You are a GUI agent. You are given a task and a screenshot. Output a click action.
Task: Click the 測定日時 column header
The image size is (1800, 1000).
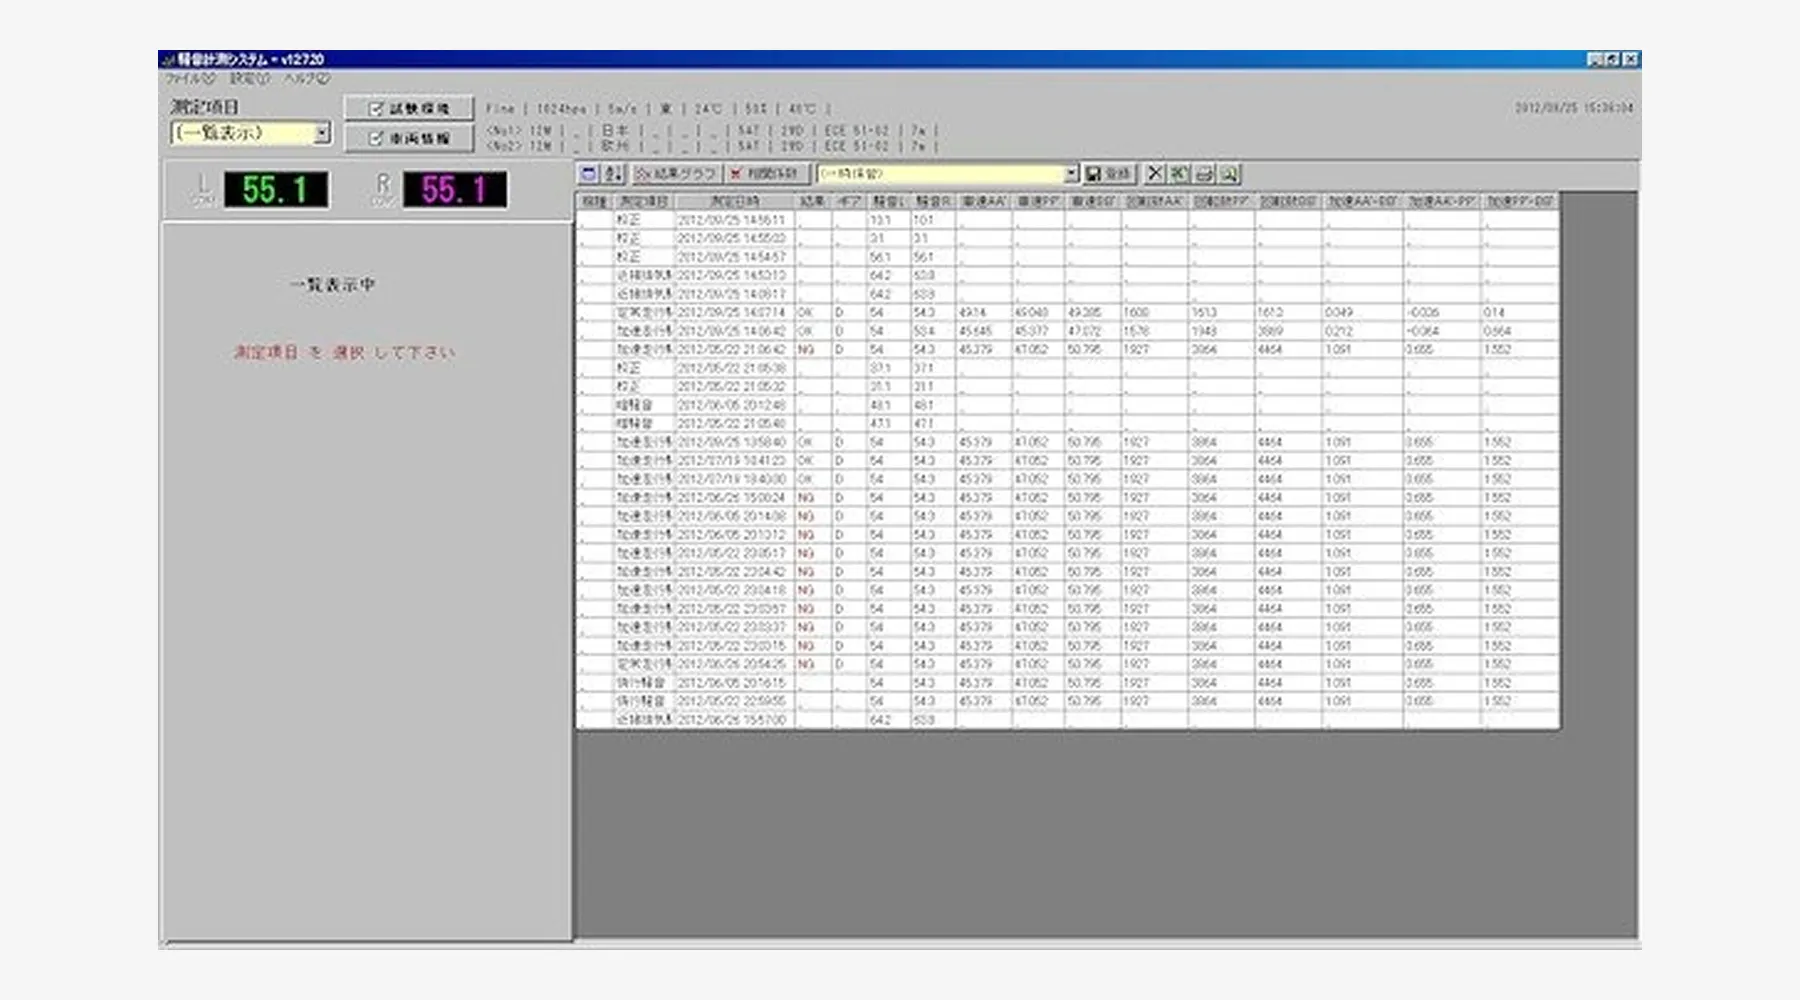pos(734,201)
